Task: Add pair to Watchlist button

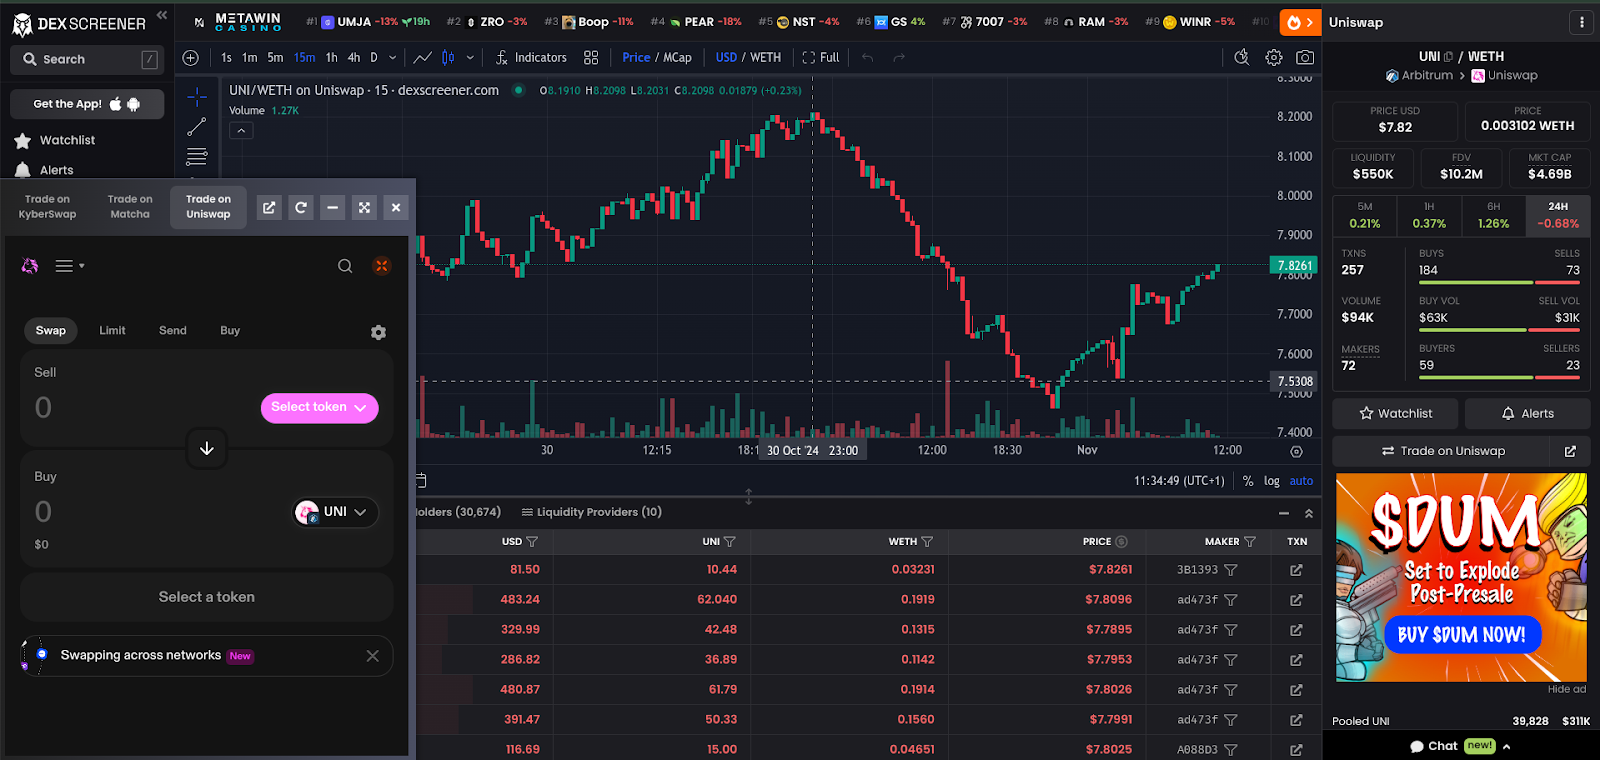Action: 1395,413
